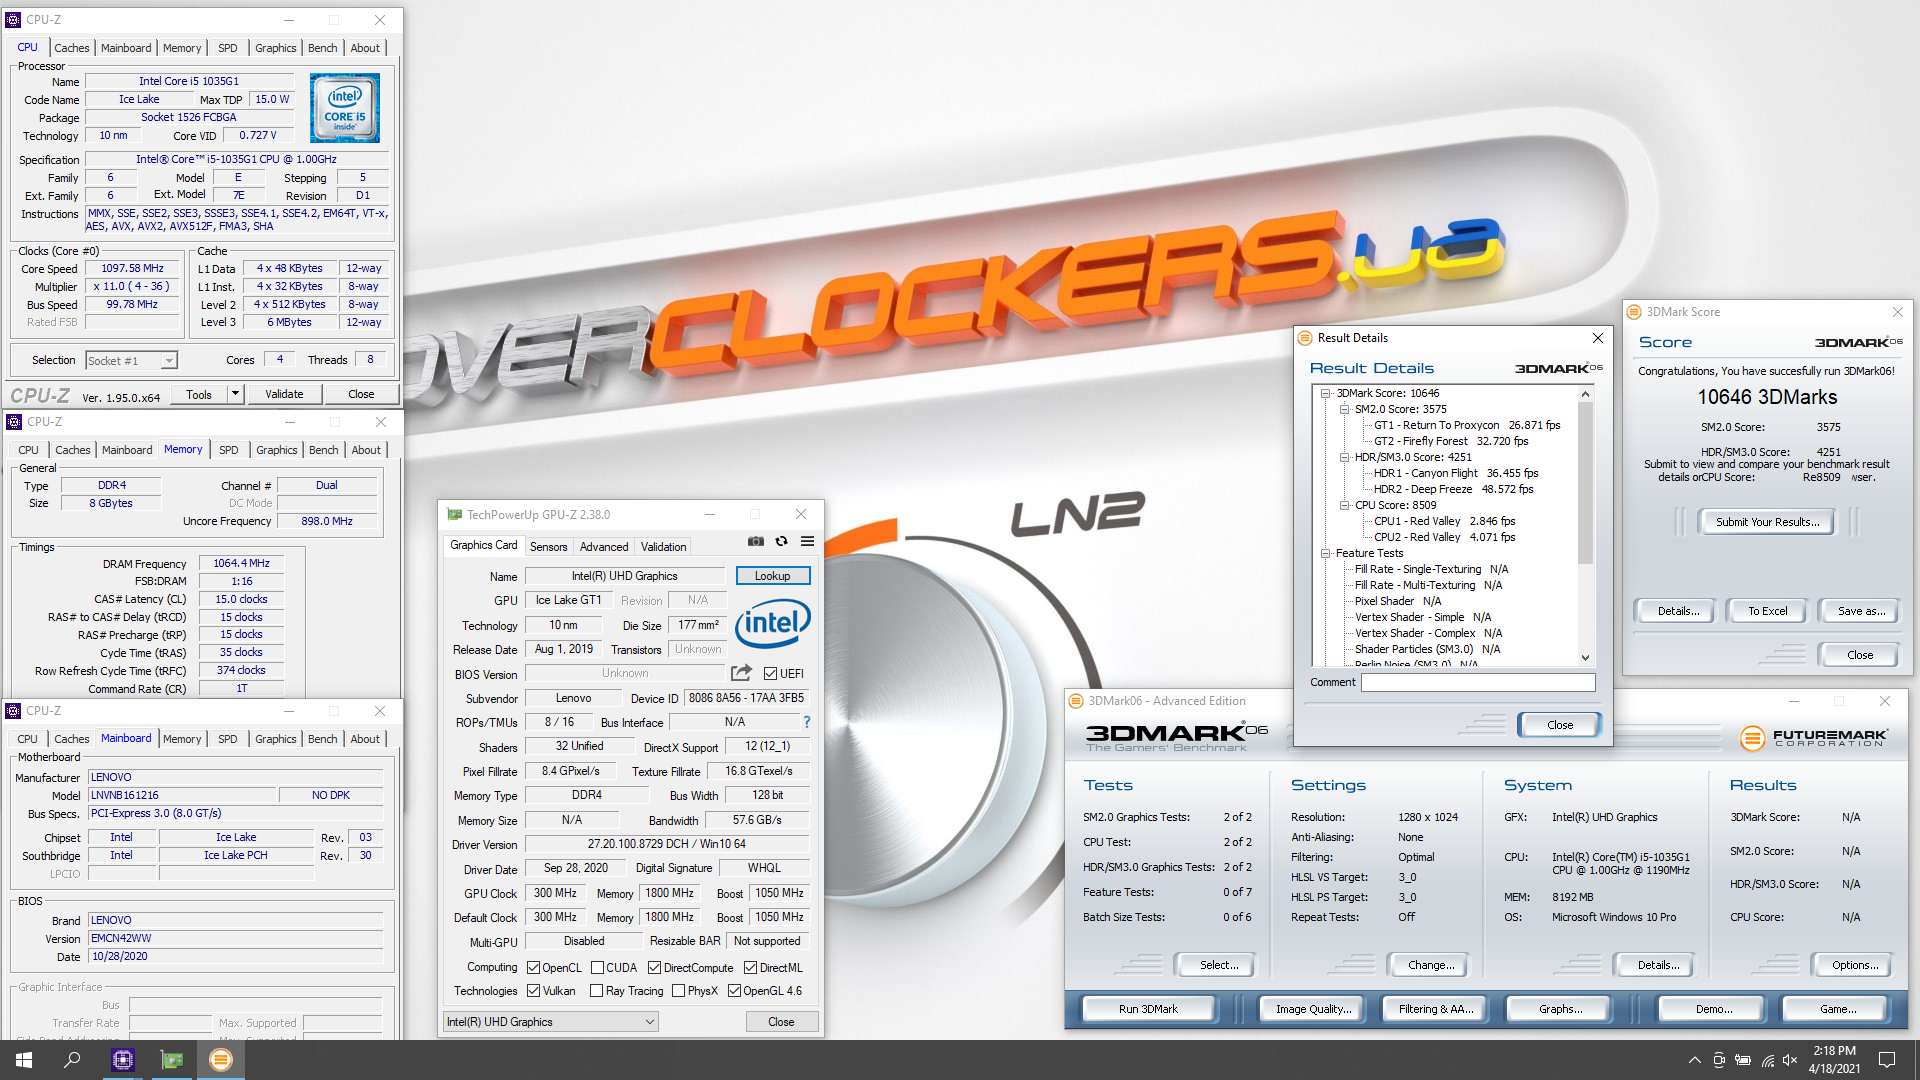Click the Result Details scroll-up arrow
Viewport: 1920px width, 1080px height.
1585,394
